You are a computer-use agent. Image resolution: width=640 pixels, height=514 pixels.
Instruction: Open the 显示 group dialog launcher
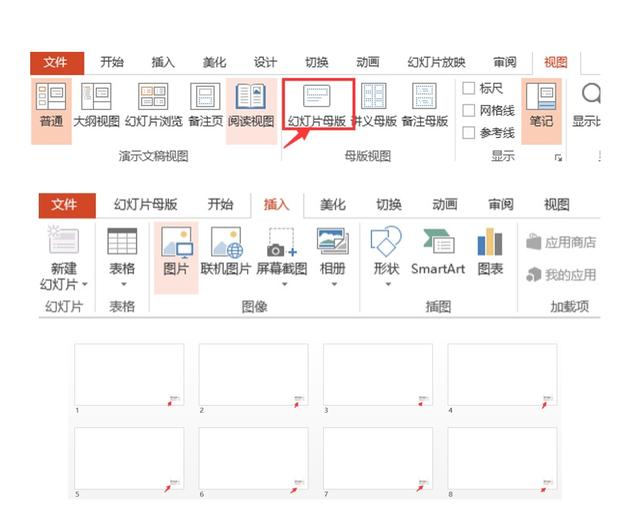coord(558,158)
